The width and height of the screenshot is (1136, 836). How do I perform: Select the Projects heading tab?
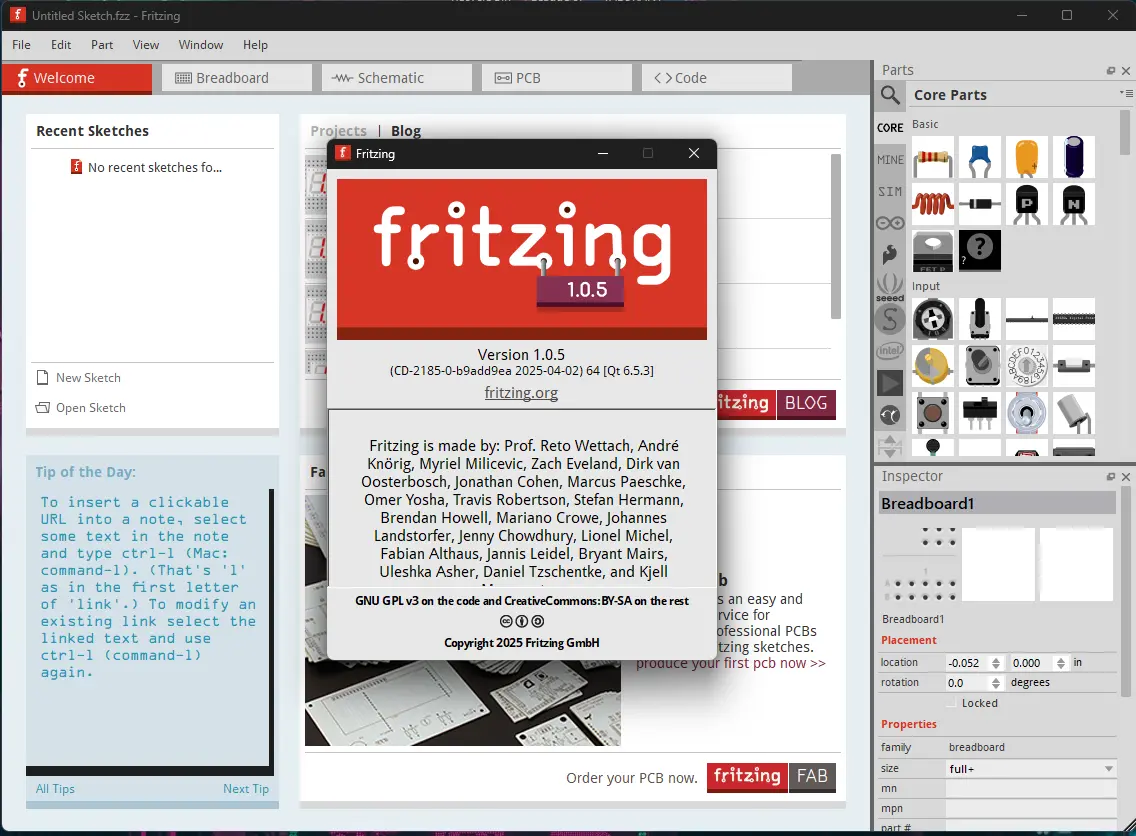click(x=338, y=131)
